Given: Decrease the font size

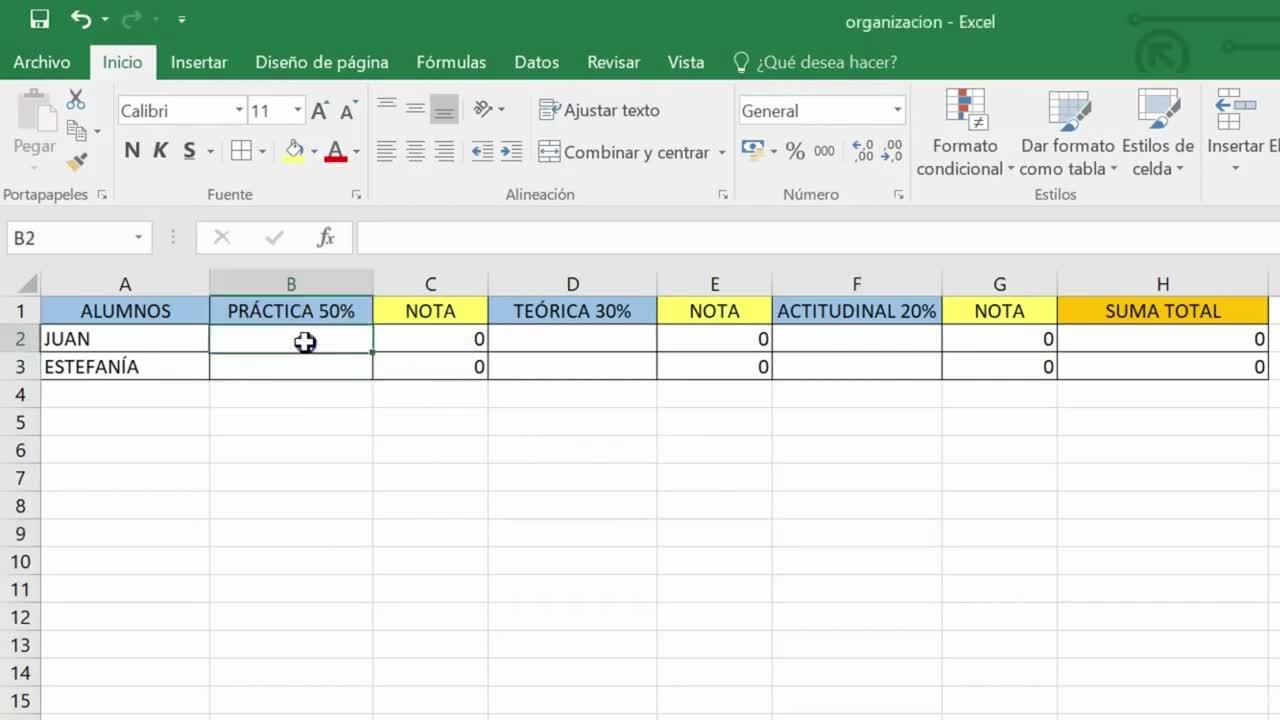Looking at the screenshot, I should pos(348,111).
